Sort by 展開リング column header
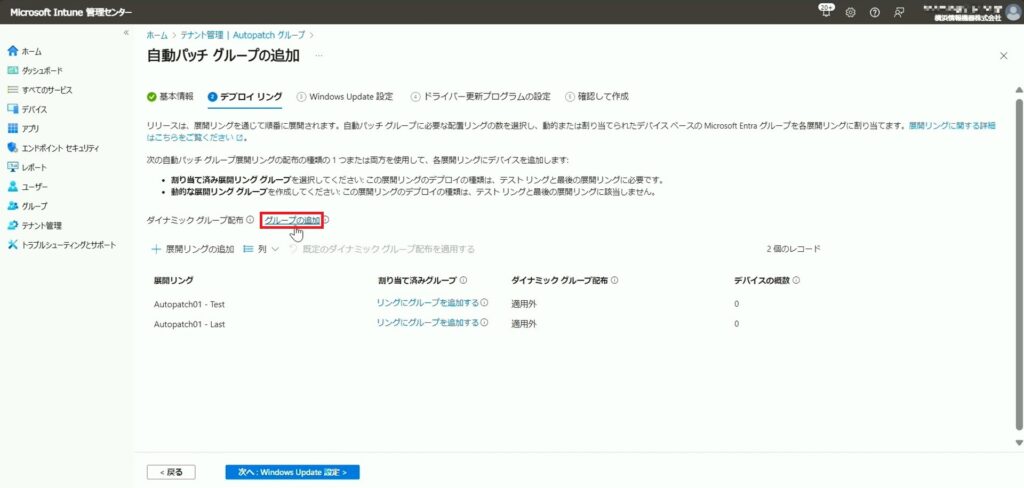The width and height of the screenshot is (1024, 488). pyautogui.click(x=173, y=280)
